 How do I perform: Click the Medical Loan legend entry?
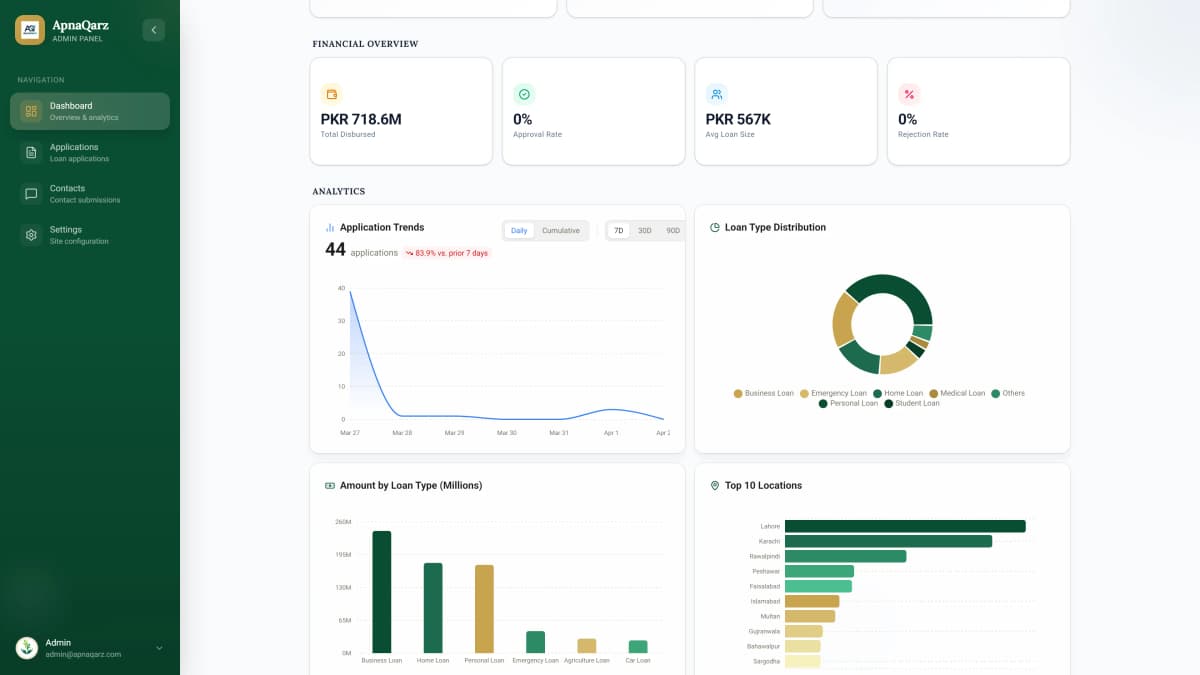click(x=957, y=393)
